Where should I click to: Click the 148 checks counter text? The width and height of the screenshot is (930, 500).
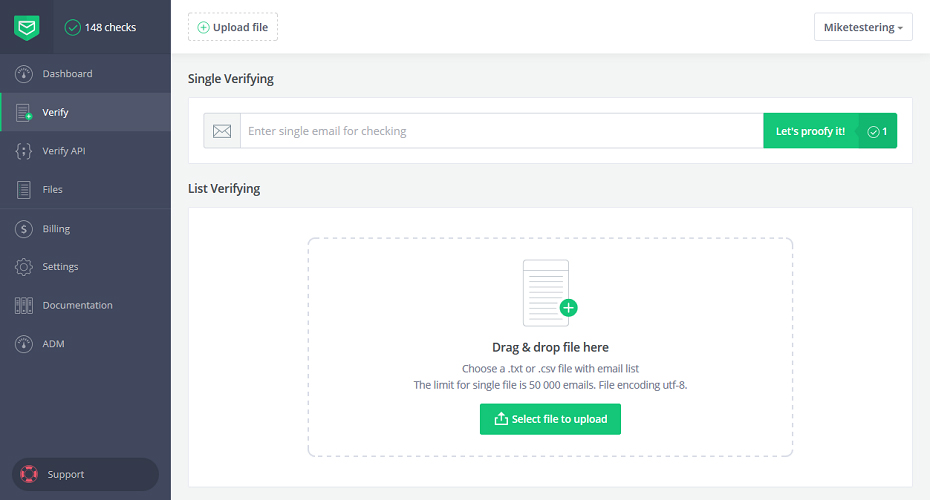[x=110, y=27]
